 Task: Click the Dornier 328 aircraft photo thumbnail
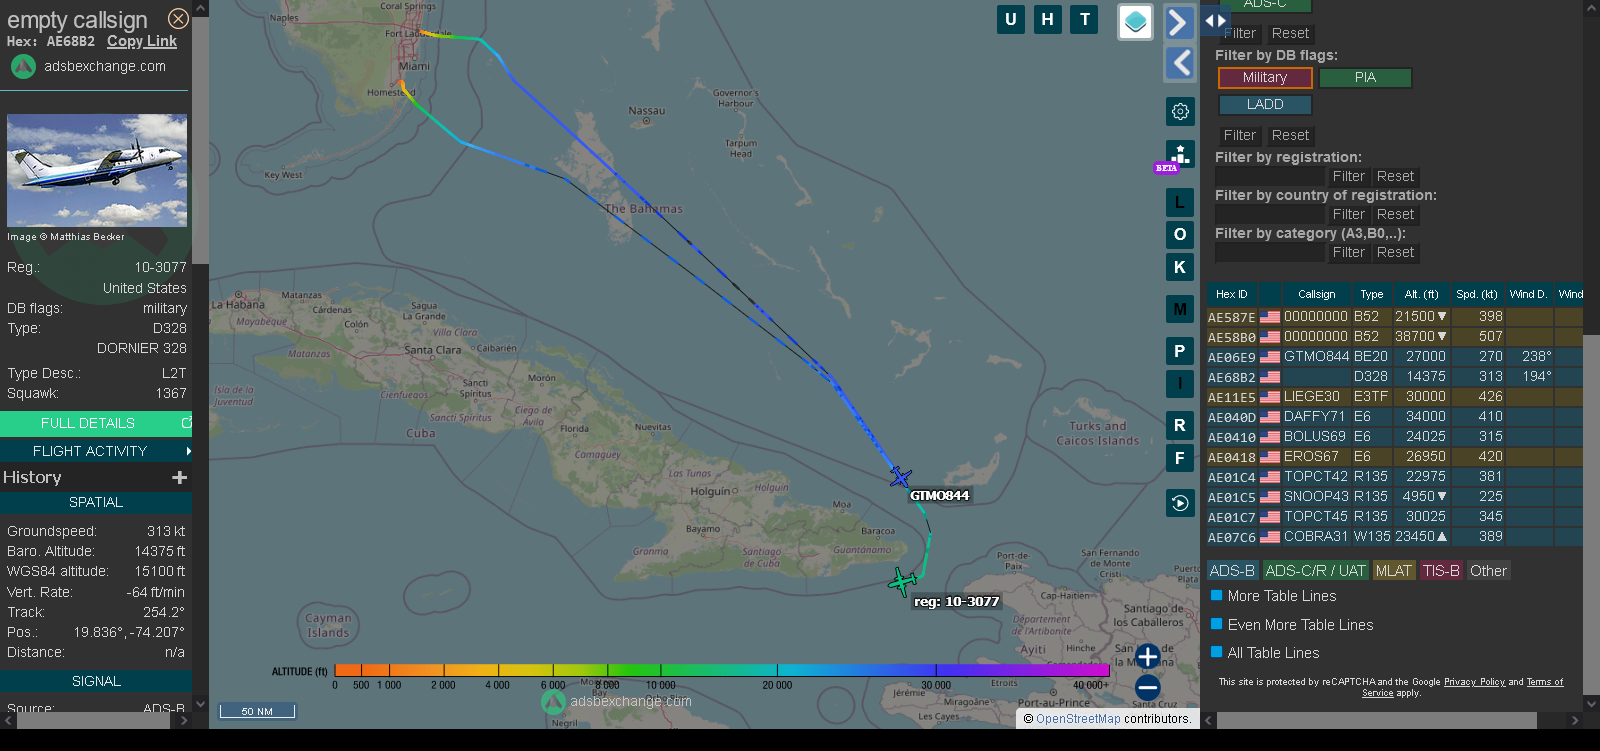point(97,170)
